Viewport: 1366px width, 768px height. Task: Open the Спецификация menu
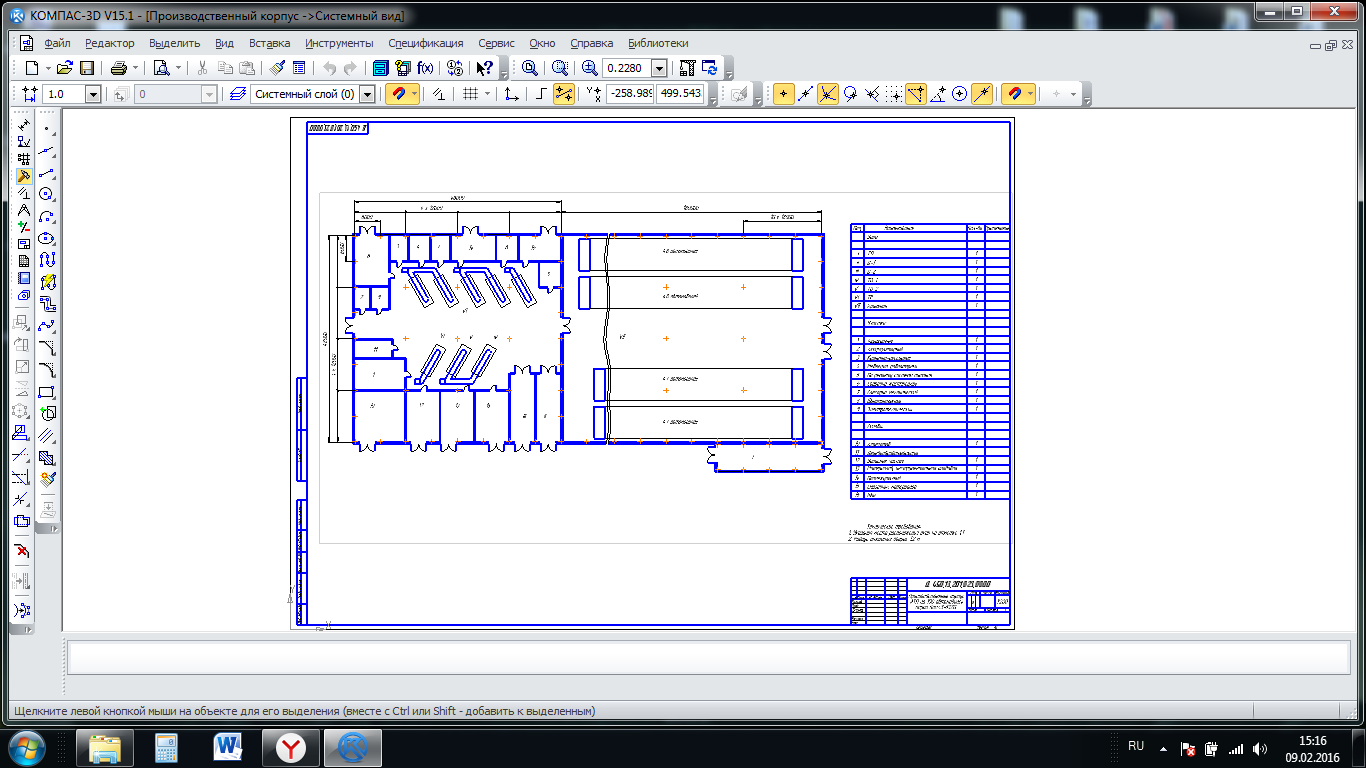tap(425, 43)
